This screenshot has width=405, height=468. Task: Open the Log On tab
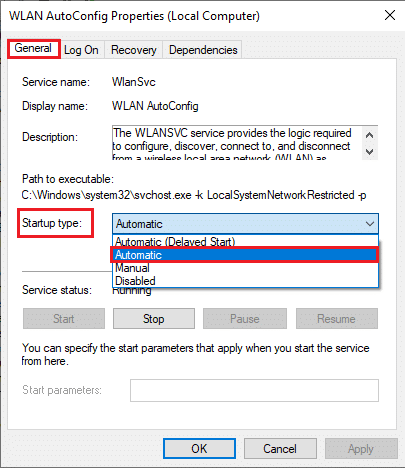(x=81, y=50)
